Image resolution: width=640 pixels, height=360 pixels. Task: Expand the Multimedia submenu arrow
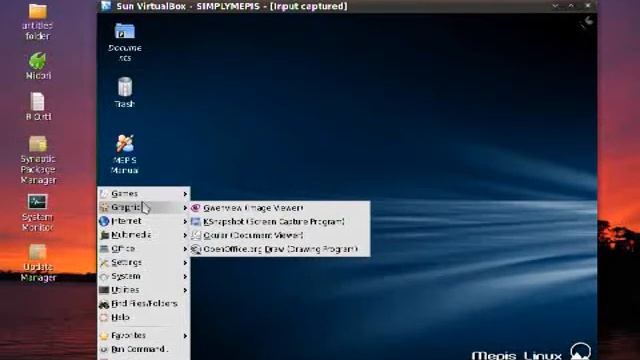(185, 235)
